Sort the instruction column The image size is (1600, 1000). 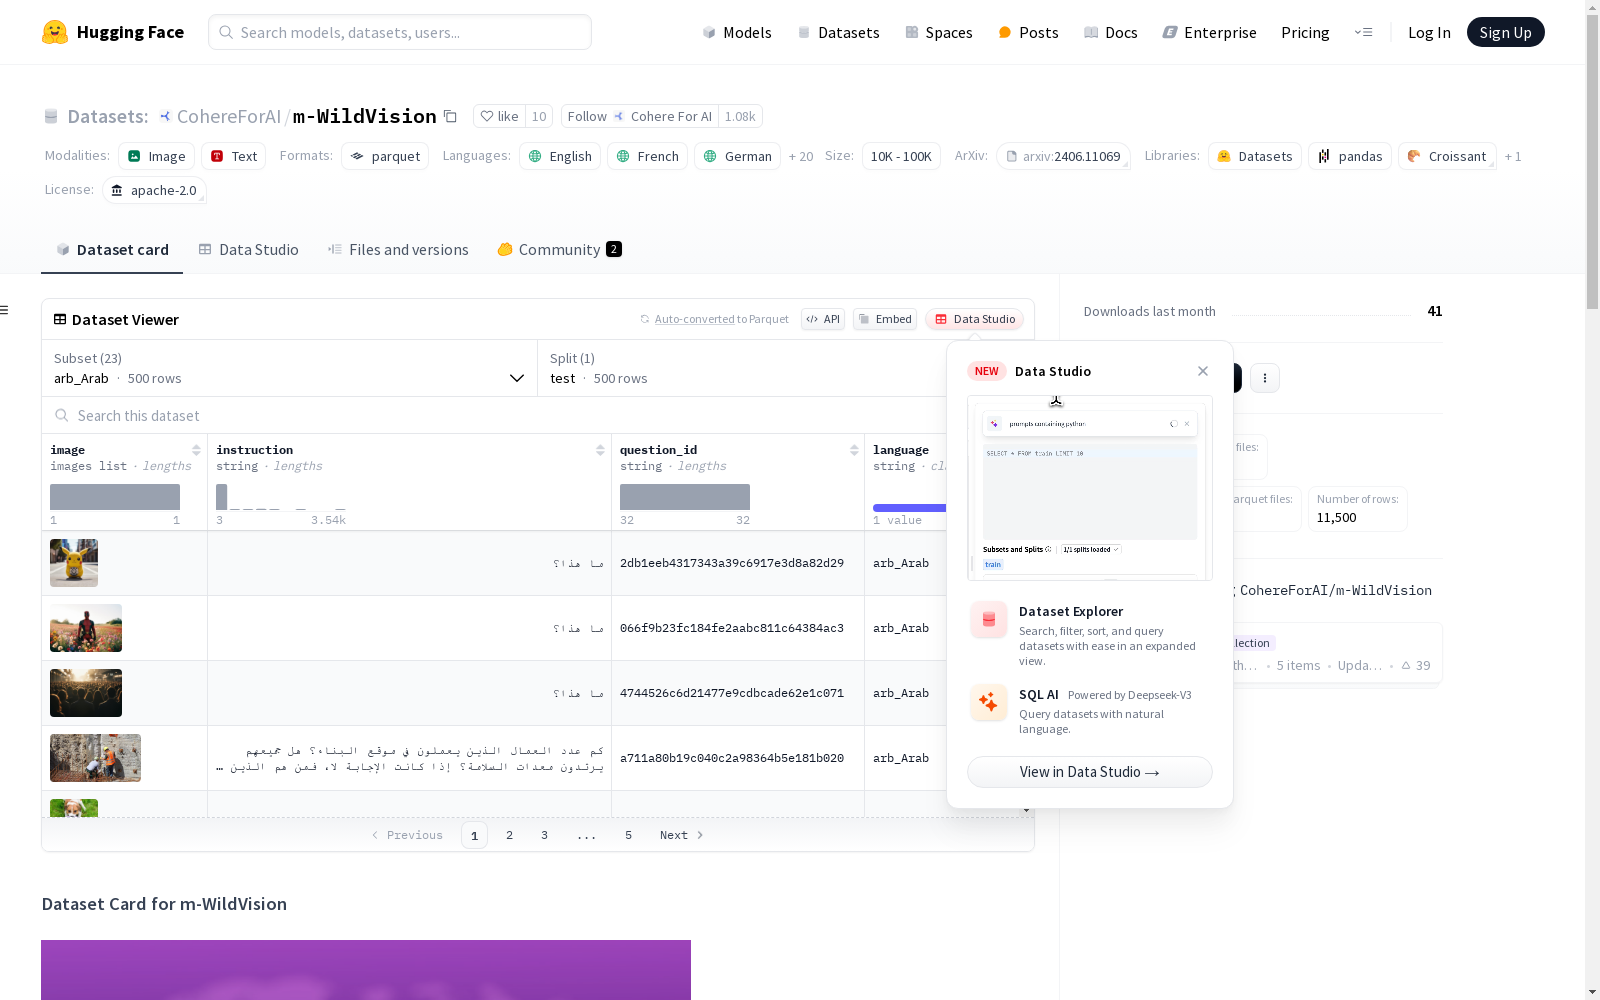[x=600, y=450]
